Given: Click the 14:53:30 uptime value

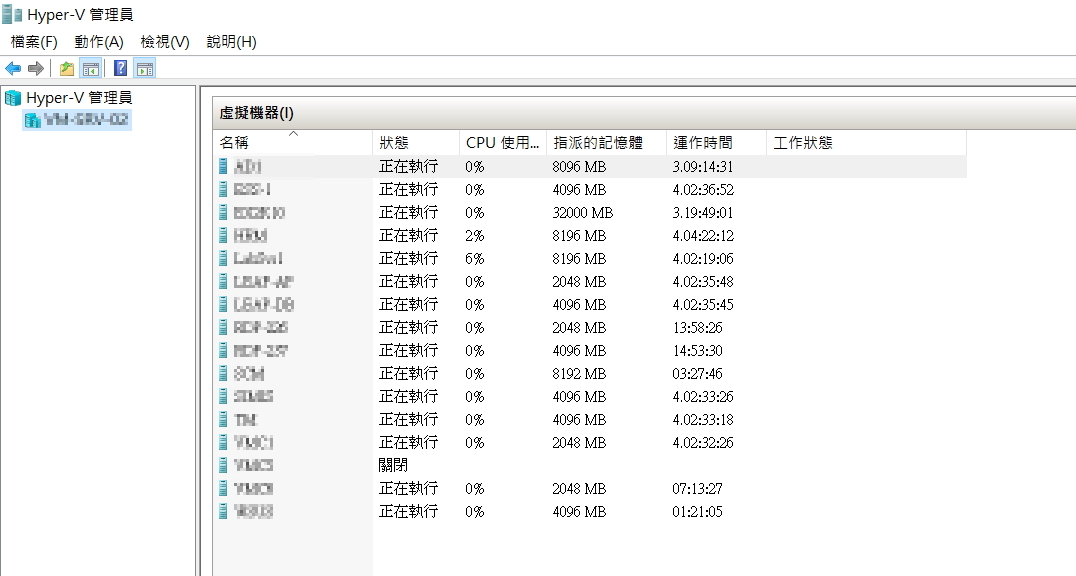Looking at the screenshot, I should (697, 351).
